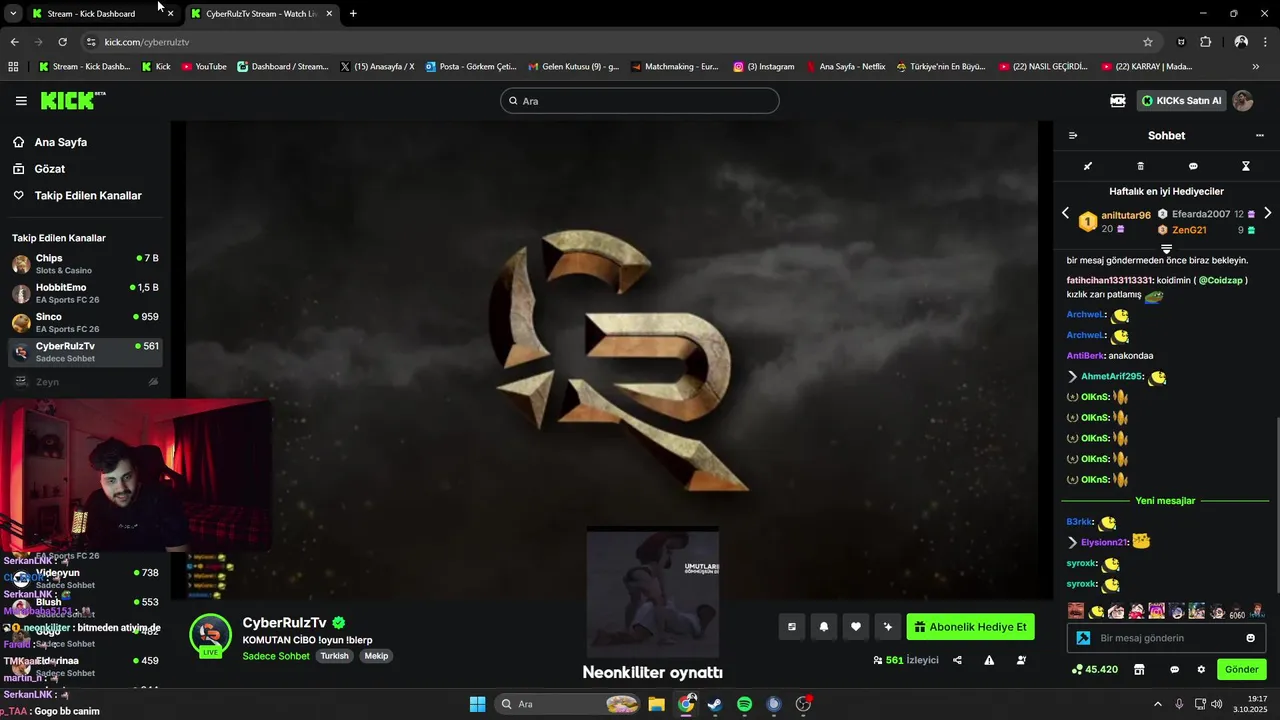
Task: Click the KICKs Satın Al button
Action: coord(1182,101)
